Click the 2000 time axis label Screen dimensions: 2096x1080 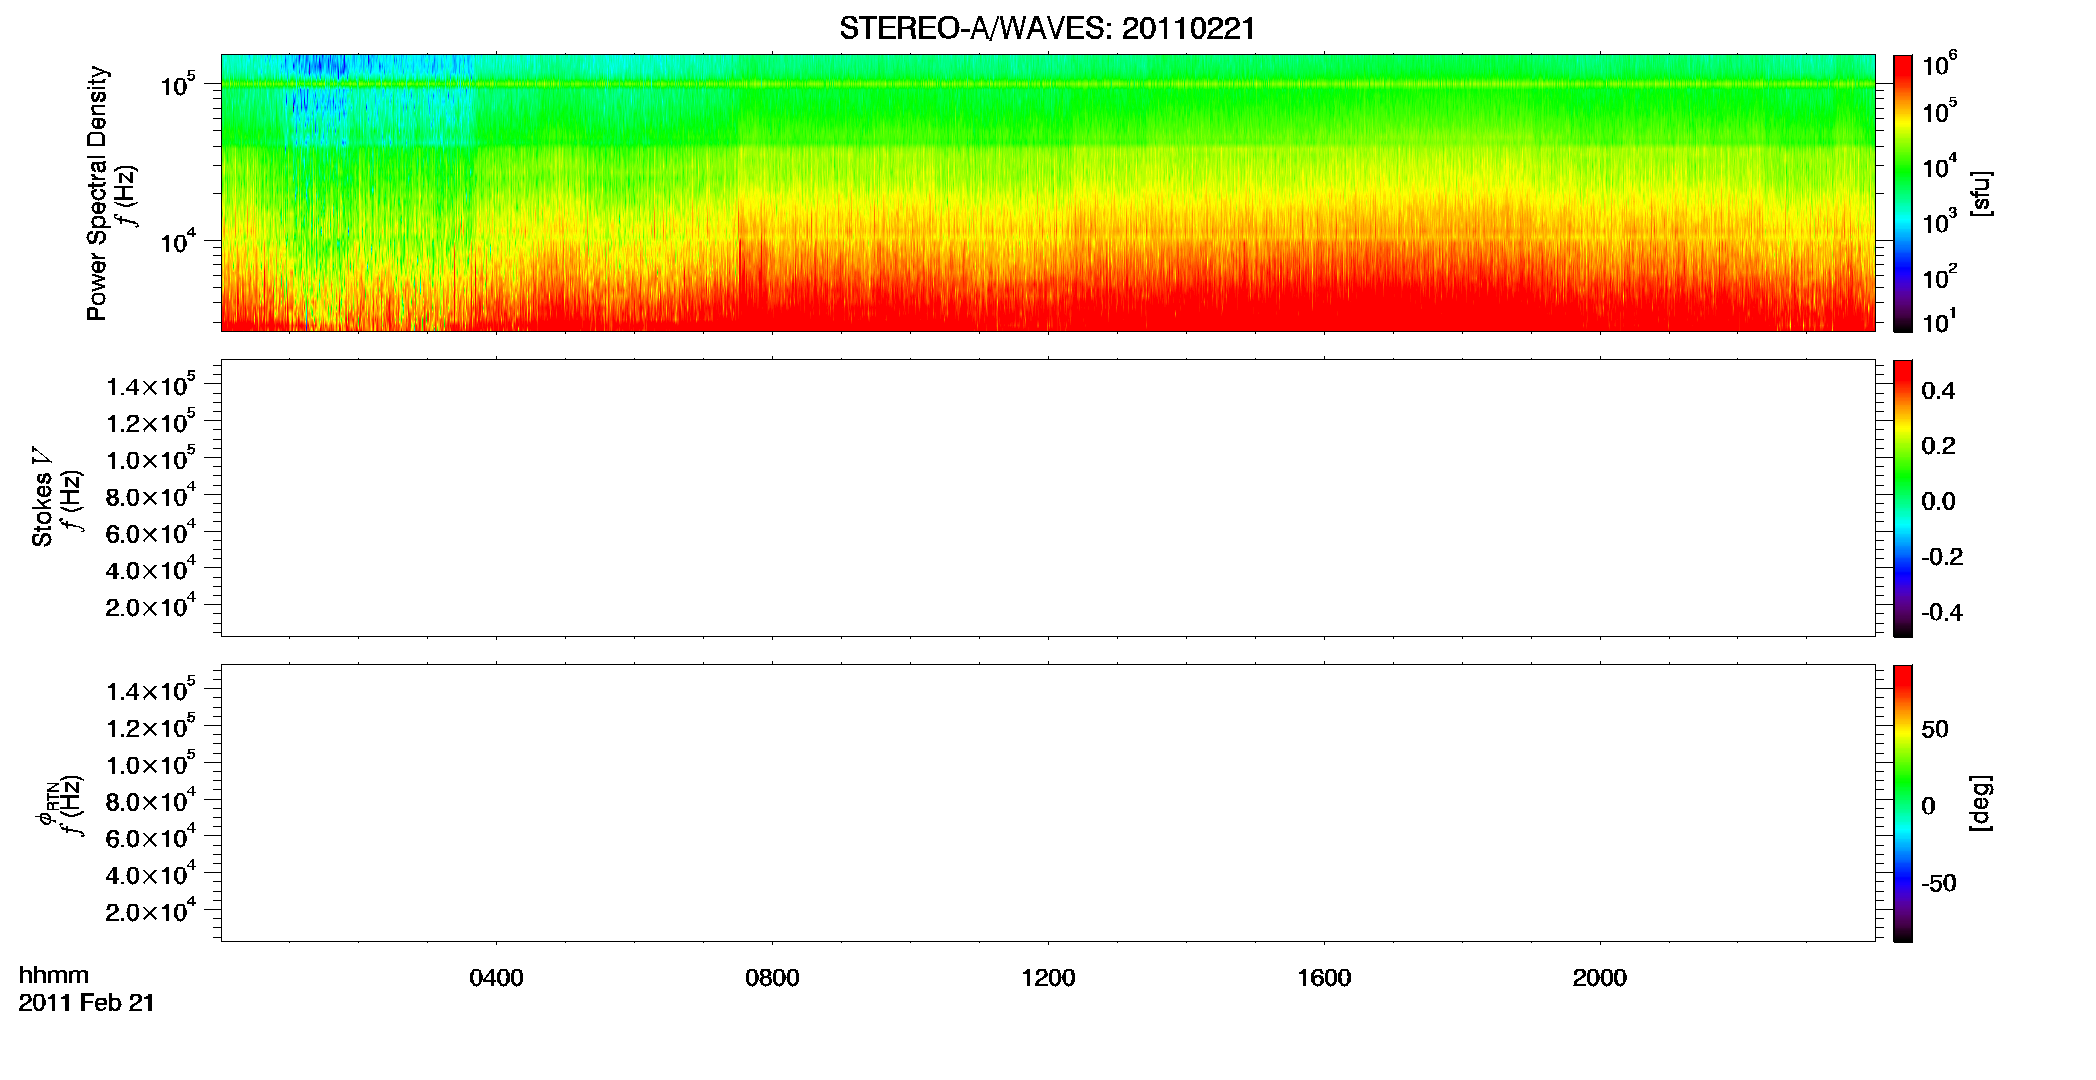pyautogui.click(x=1600, y=978)
